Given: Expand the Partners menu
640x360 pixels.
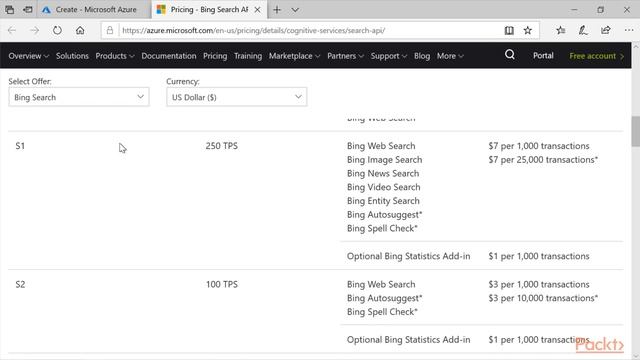Looking at the screenshot, I should (x=345, y=56).
